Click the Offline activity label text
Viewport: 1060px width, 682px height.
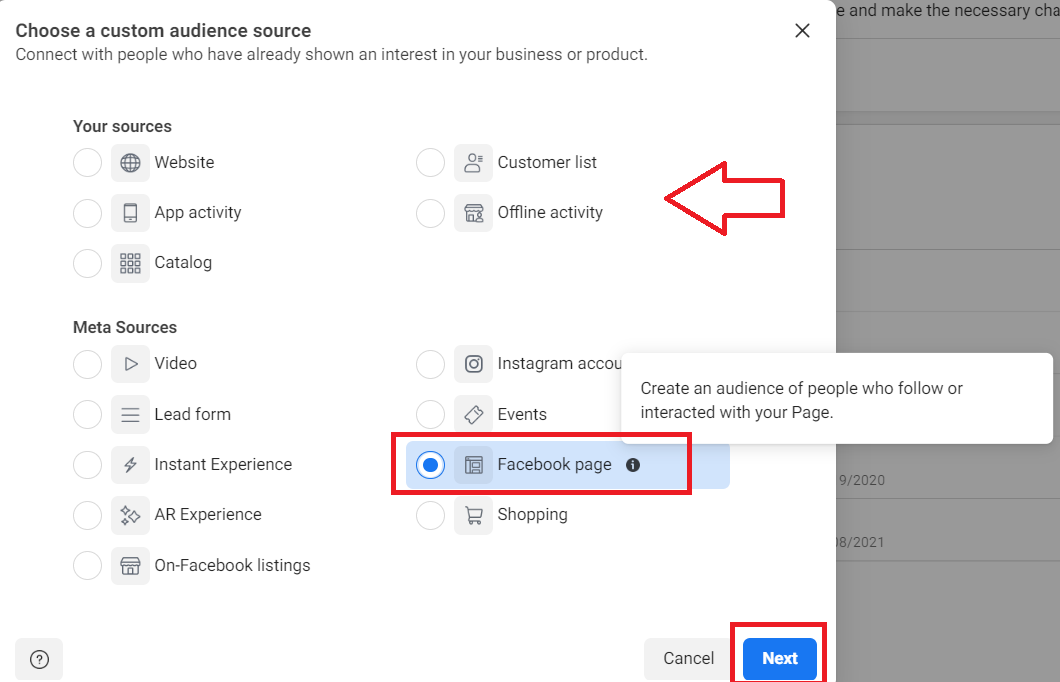[x=550, y=212]
